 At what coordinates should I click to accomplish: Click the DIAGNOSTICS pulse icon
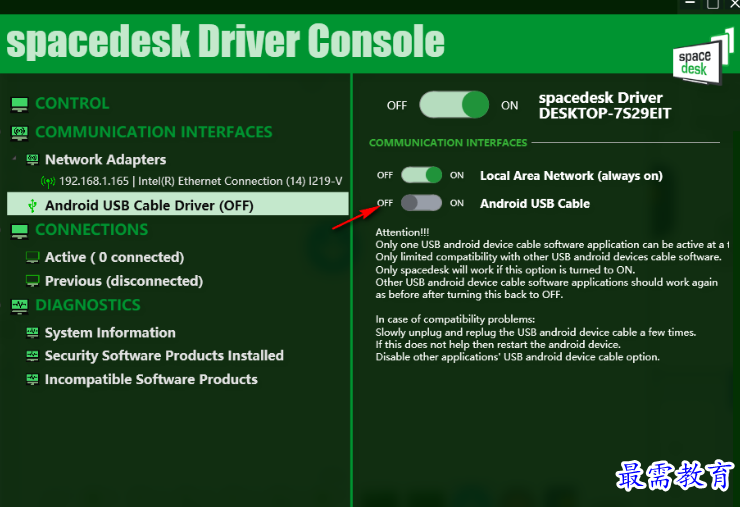19,306
